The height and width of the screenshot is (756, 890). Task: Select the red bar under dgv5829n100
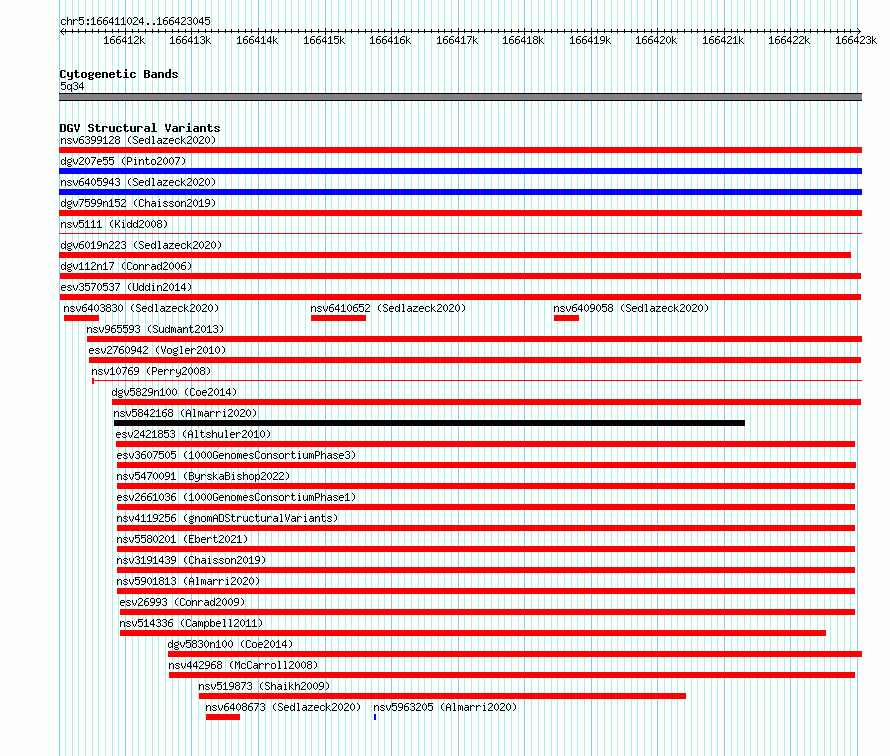pos(486,402)
